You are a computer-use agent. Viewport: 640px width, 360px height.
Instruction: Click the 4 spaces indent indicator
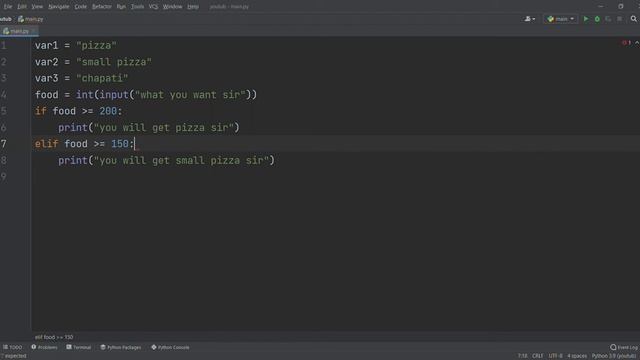pyautogui.click(x=577, y=356)
